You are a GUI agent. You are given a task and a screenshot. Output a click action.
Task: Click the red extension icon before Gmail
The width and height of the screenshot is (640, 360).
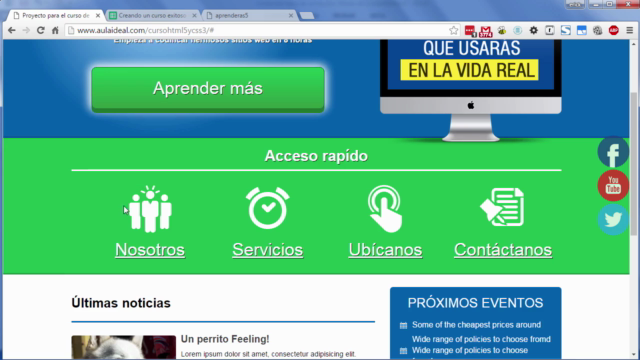[470, 31]
